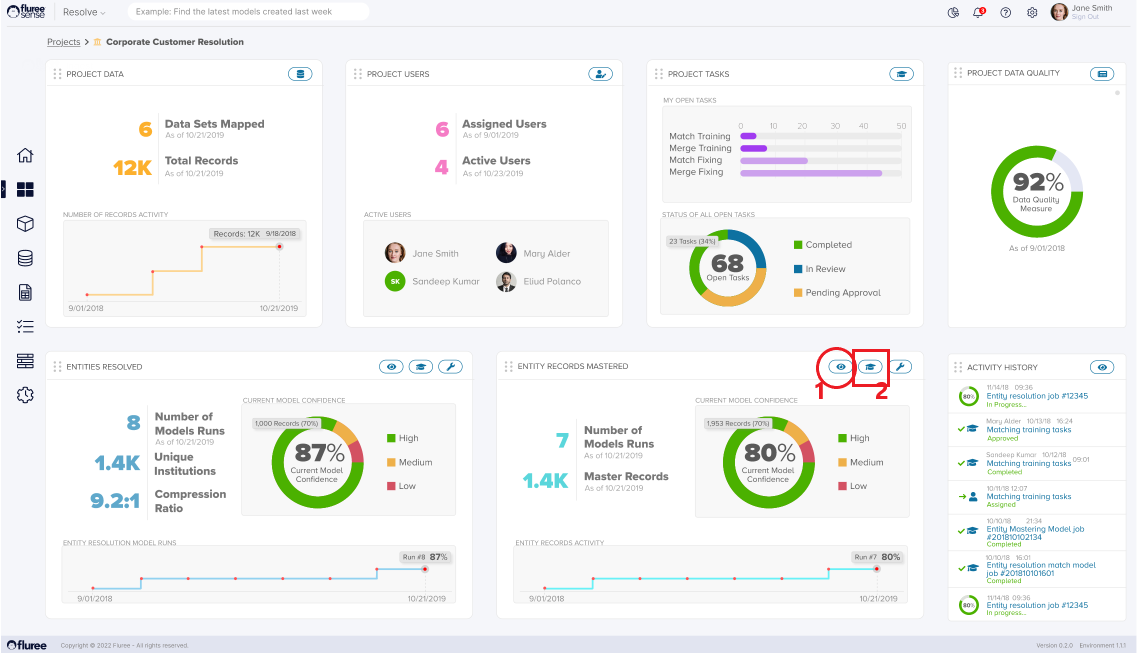Open the task checklist item in sidebar
Image resolution: width=1140 pixels, height=653 pixels.
tap(26, 326)
